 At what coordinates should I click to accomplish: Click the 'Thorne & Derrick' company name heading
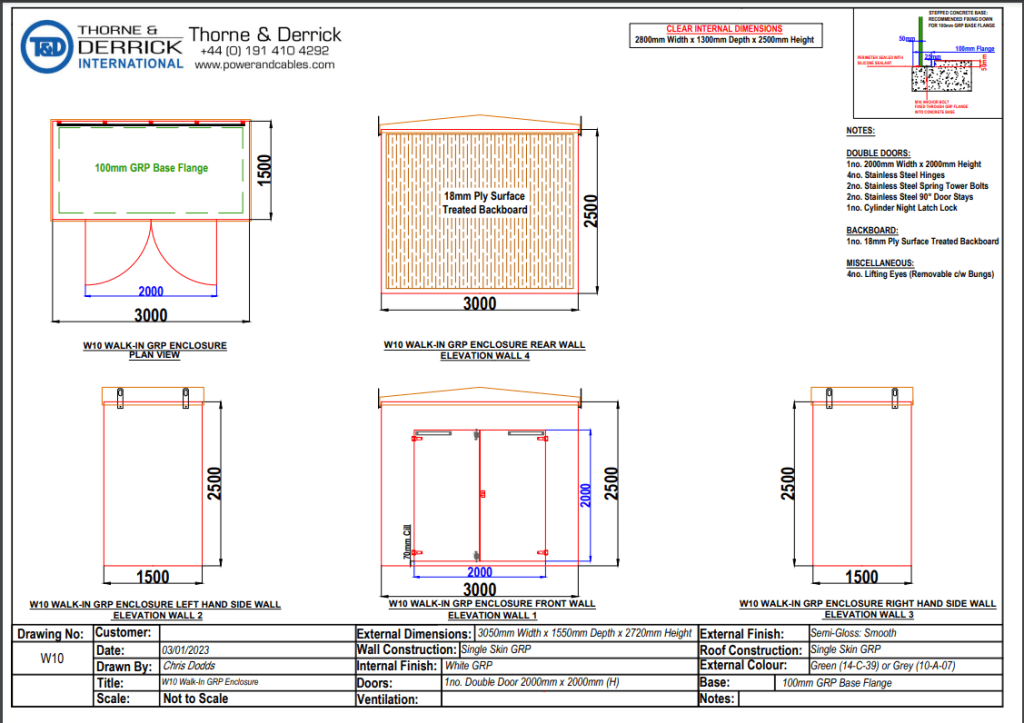[x=265, y=34]
